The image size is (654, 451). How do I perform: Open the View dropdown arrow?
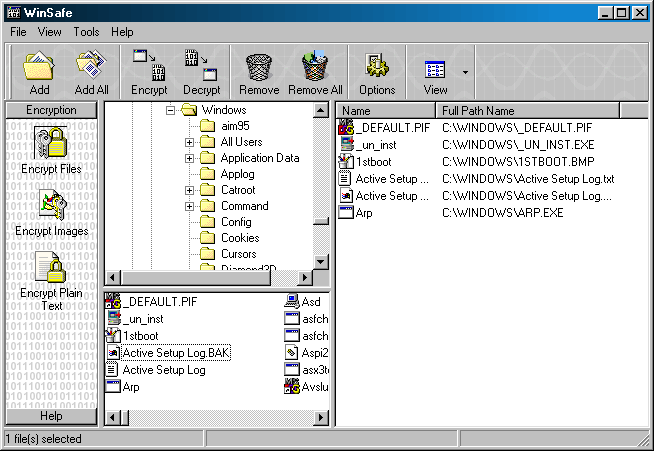pos(465,72)
